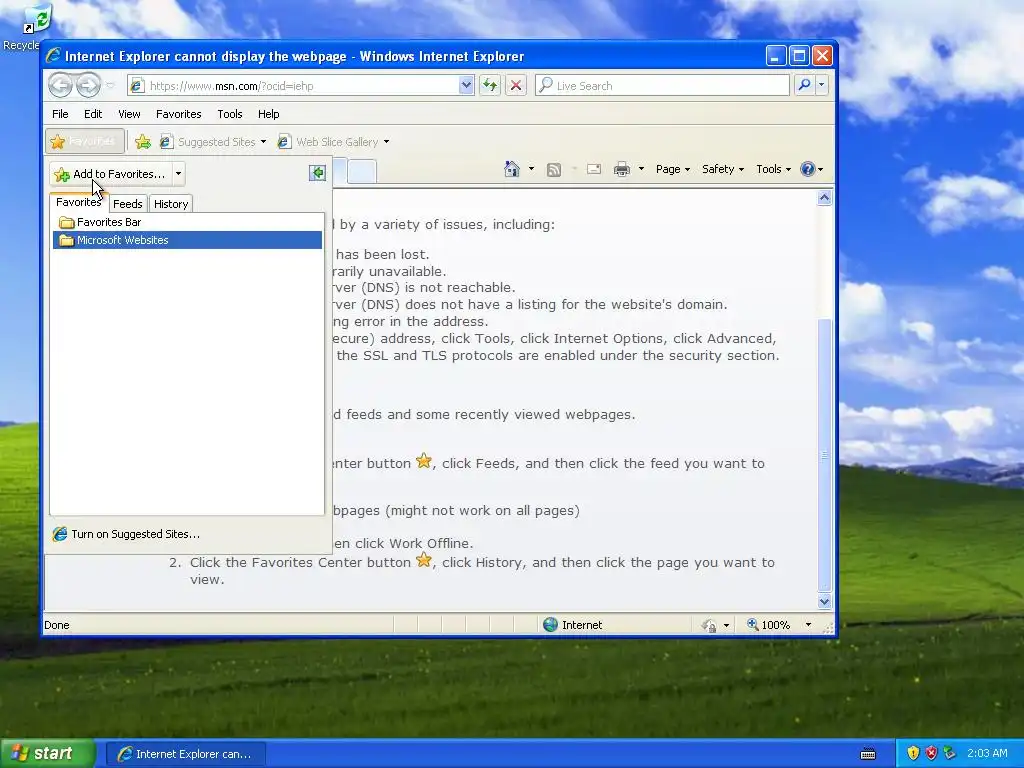Click the scroll up arrow
Image resolution: width=1024 pixels, height=768 pixels.
point(824,198)
